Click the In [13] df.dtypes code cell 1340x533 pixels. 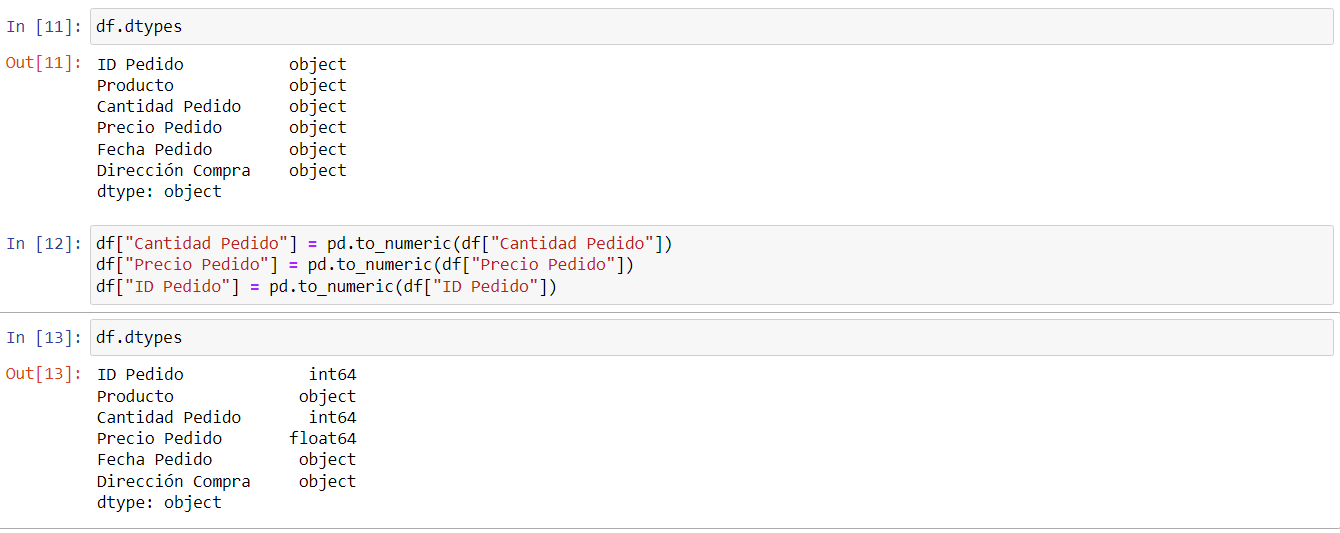coord(700,338)
